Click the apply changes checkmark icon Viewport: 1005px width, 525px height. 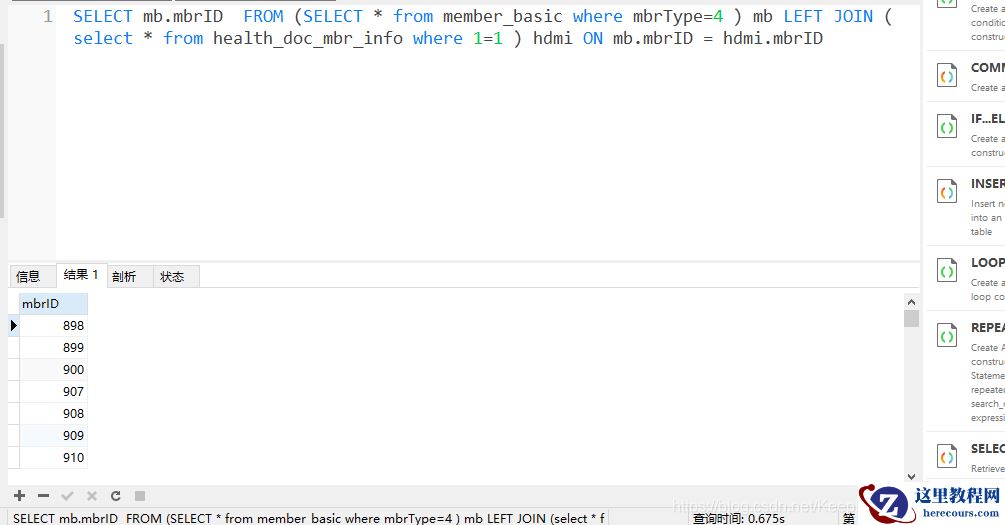click(67, 496)
